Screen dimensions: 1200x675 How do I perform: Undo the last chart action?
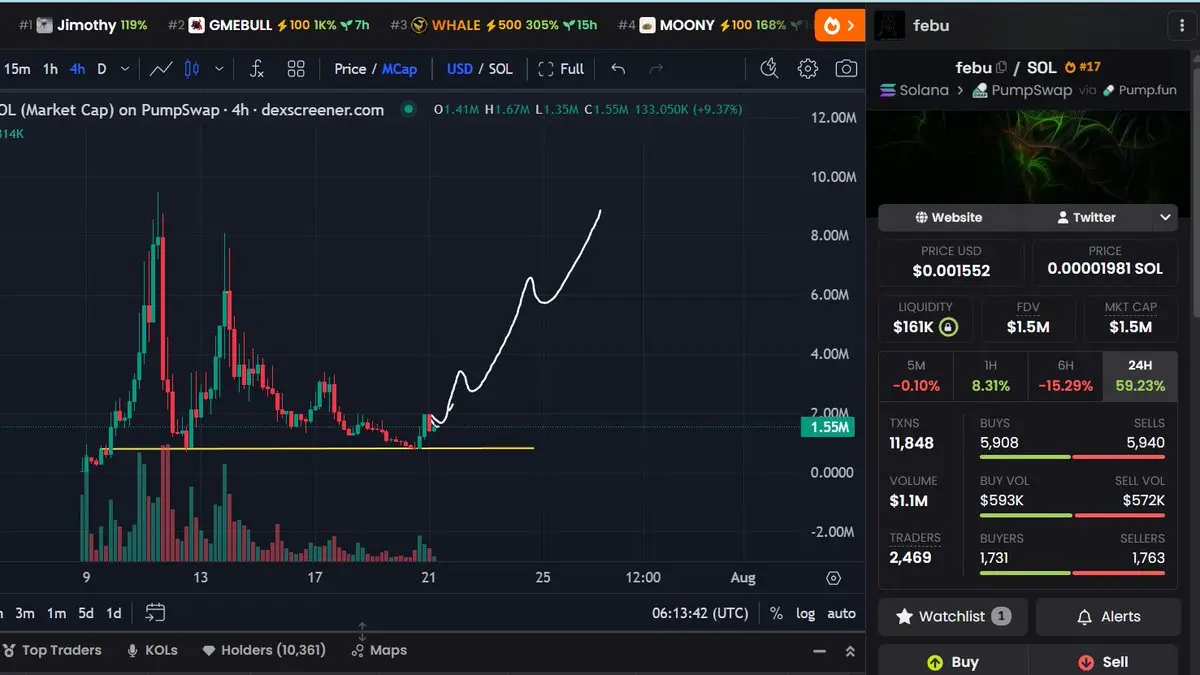(618, 69)
